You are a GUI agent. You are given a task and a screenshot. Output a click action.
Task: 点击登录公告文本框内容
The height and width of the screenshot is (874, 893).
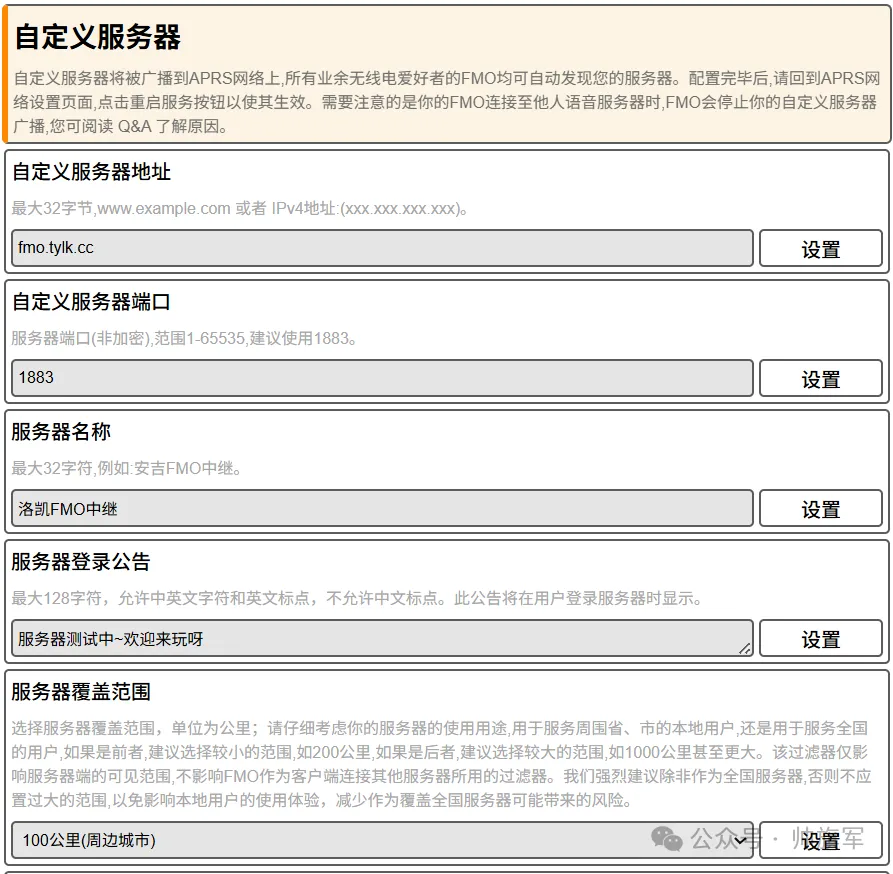click(x=380, y=638)
